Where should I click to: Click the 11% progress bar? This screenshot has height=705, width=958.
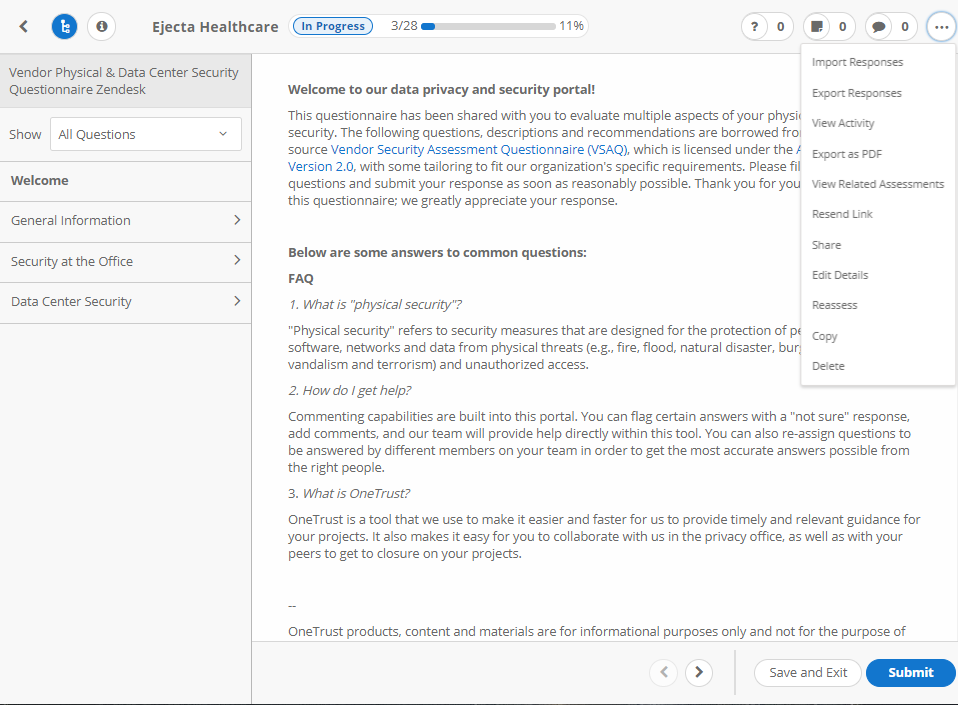490,26
